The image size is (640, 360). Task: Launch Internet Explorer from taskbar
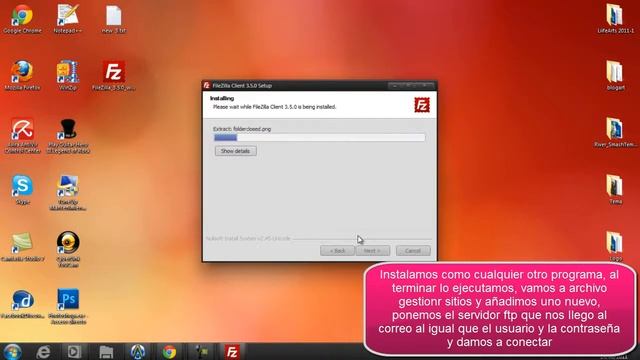43,352
